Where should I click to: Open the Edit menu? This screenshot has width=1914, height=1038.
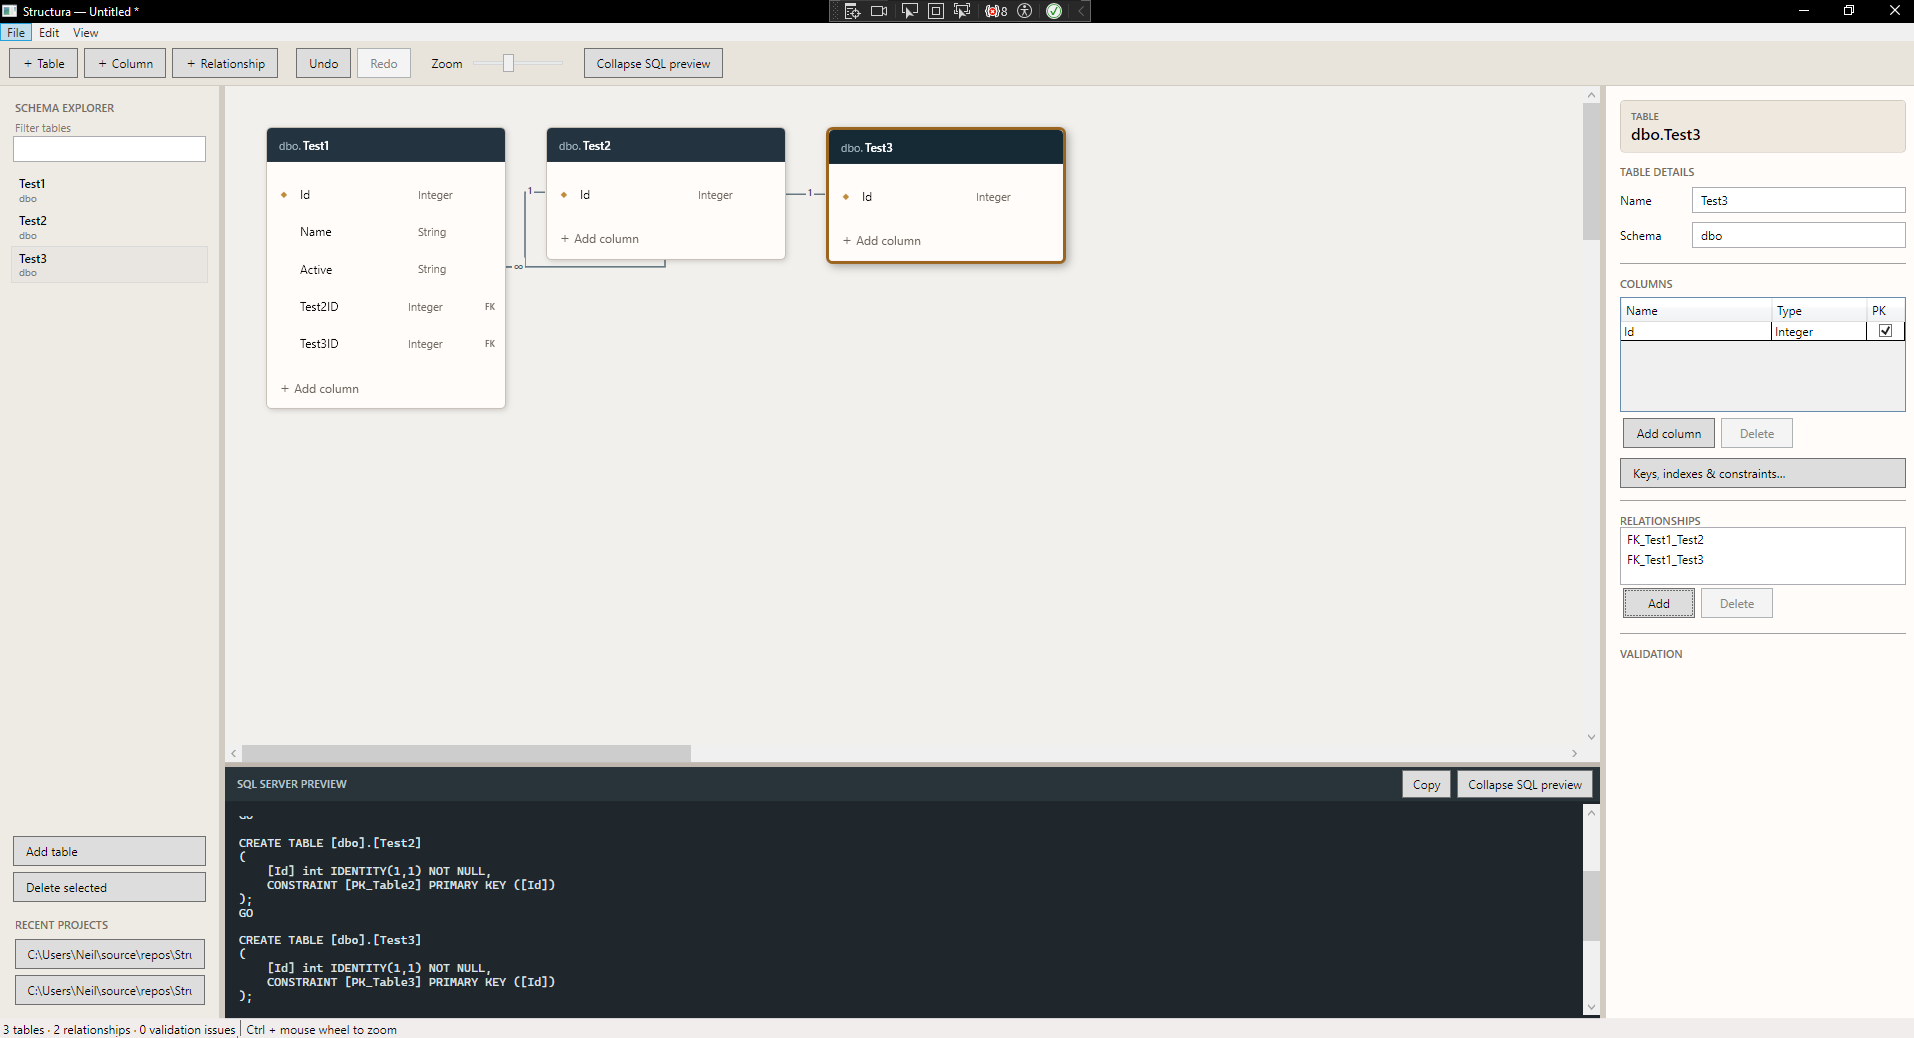tap(49, 33)
